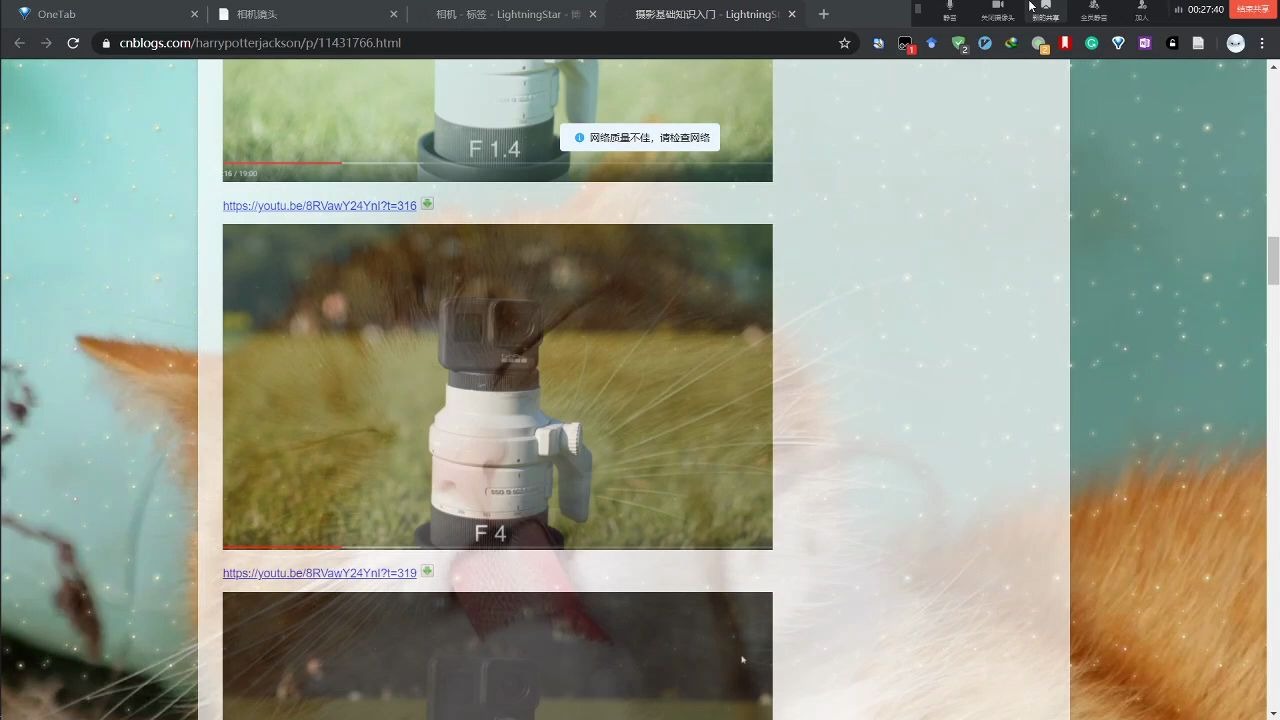The height and width of the screenshot is (720, 1280).
Task: Open the youtu.be link ending t=316
Action: pyautogui.click(x=319, y=206)
